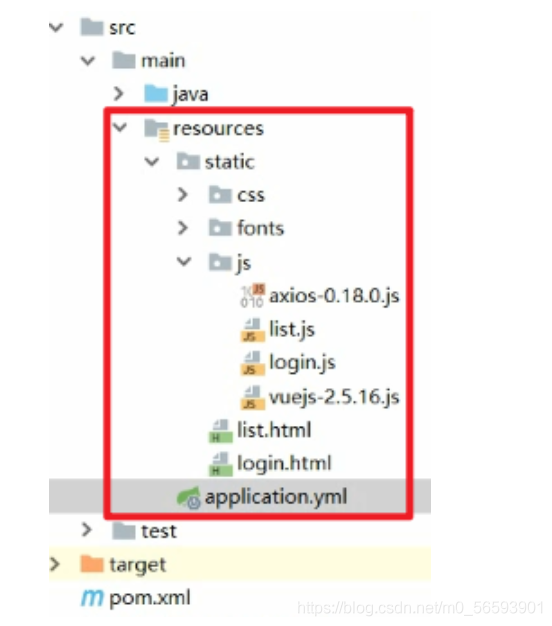Click the list.js JavaScript file icon
The height and width of the screenshot is (626, 552).
[252, 330]
